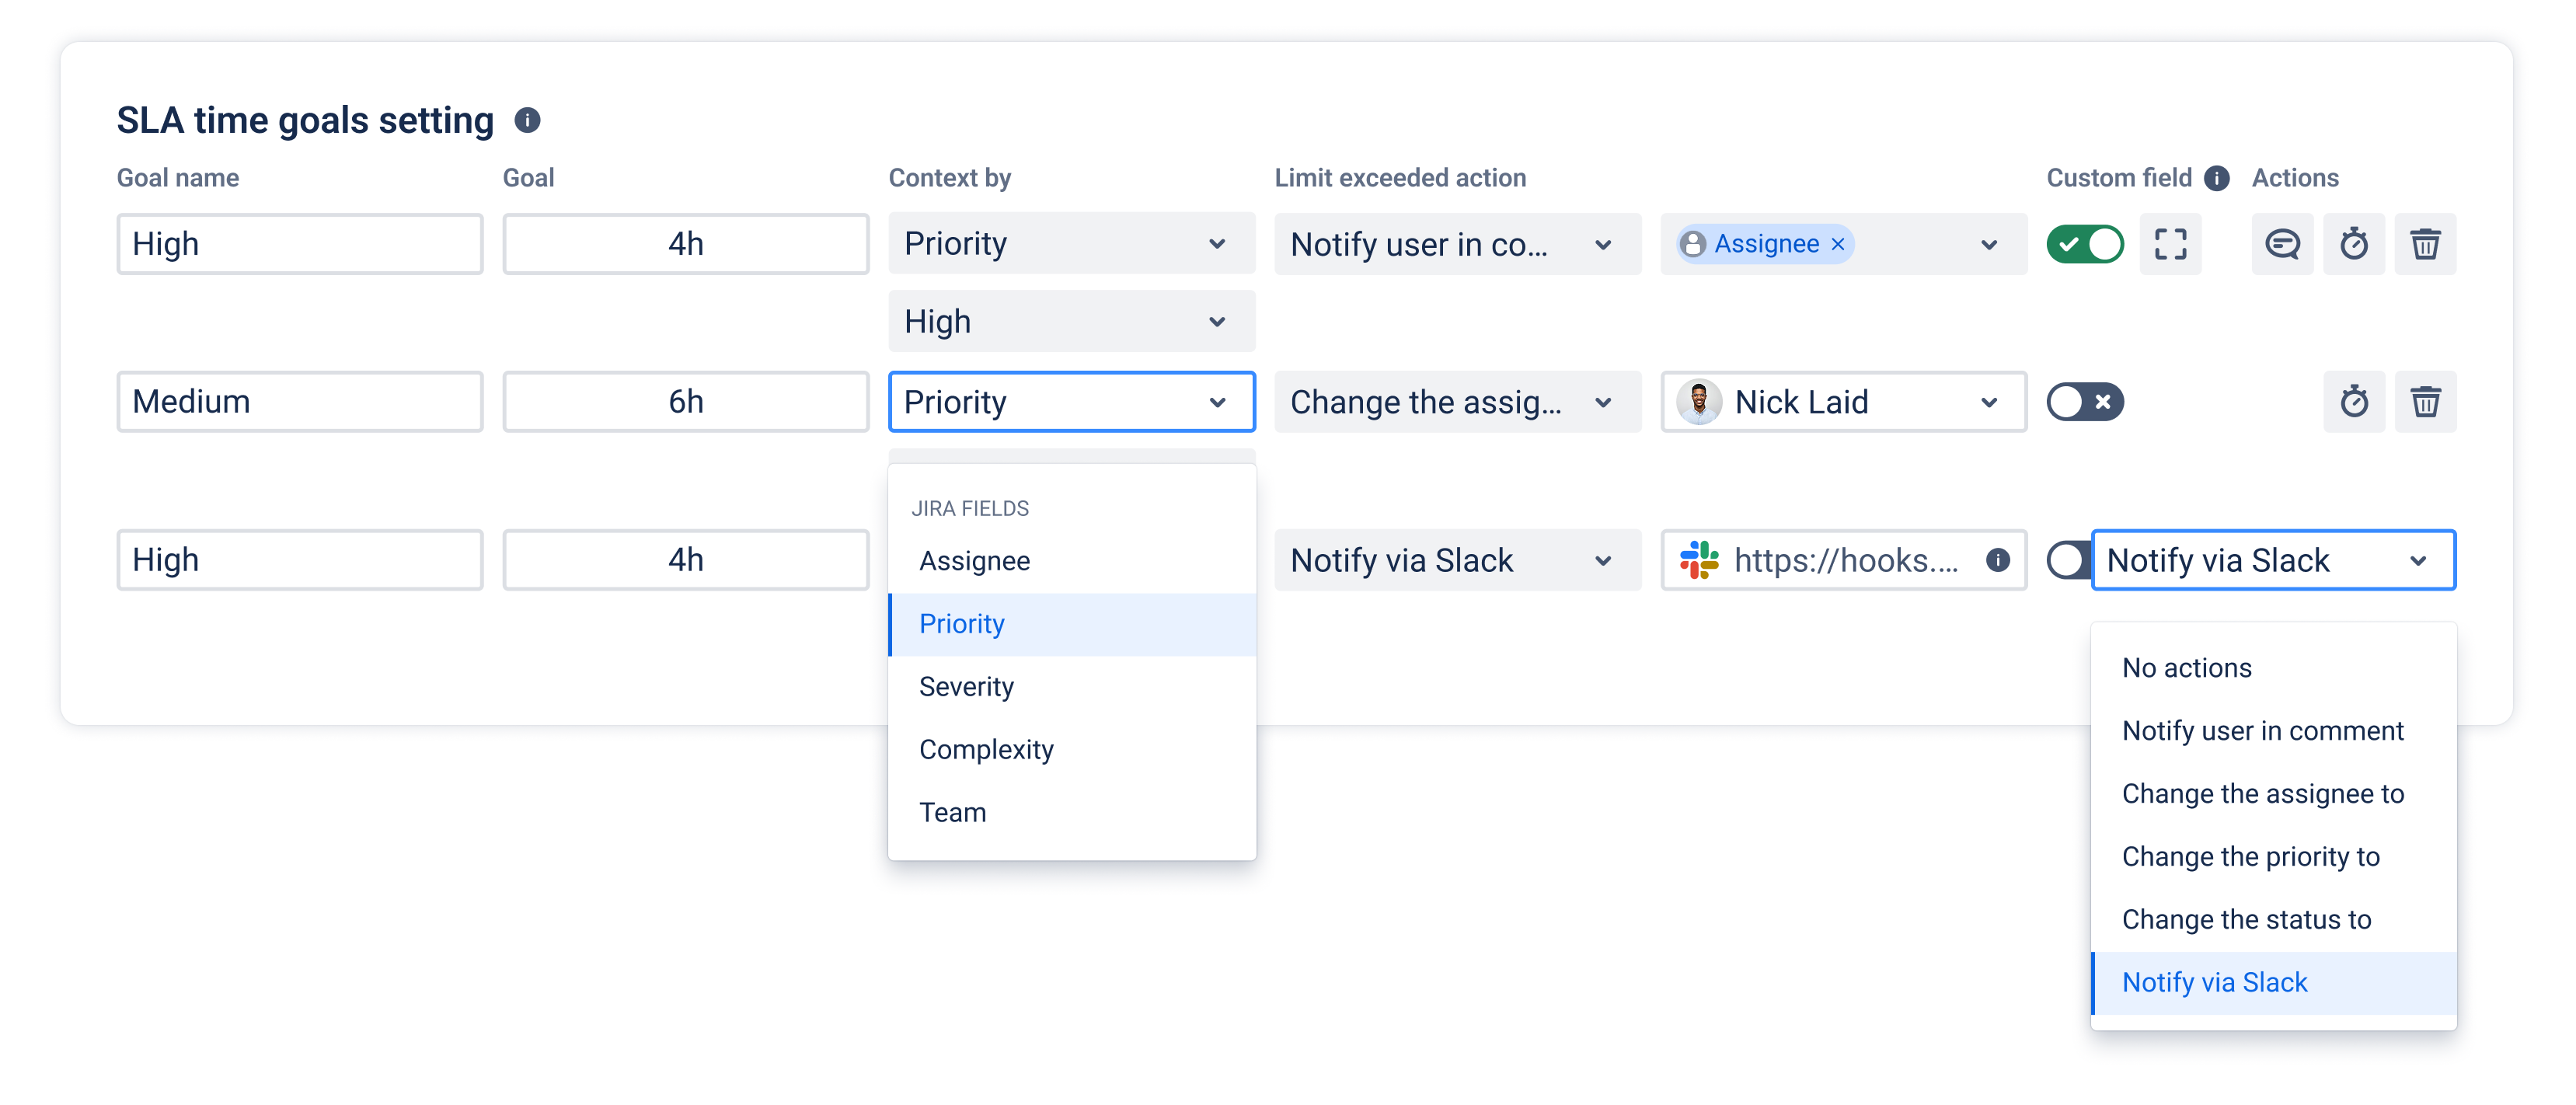Click stopwatch icon in first High row

pyautogui.click(x=2354, y=244)
